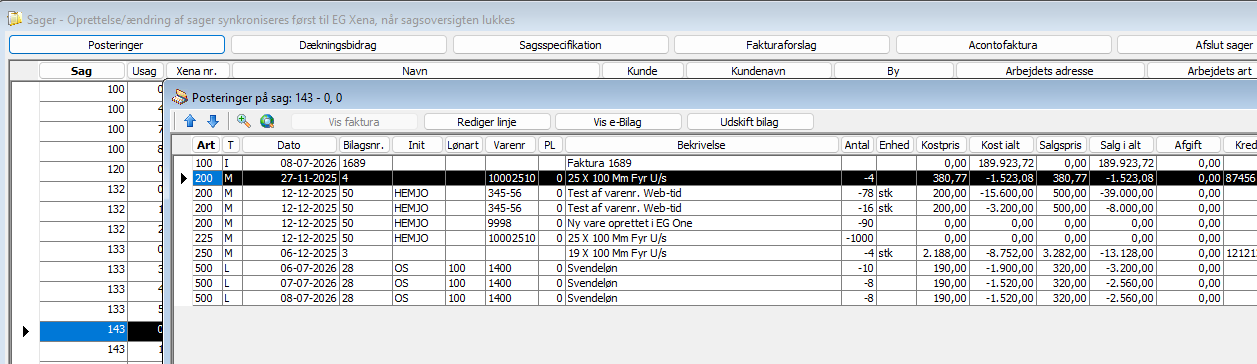Click the Kost ialt column header
The height and width of the screenshot is (364, 1257).
coord(1001,145)
